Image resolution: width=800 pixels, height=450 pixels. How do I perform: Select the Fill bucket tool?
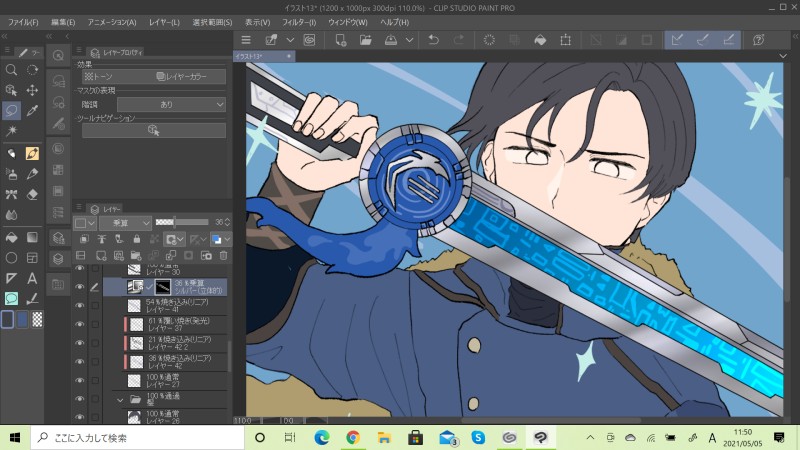11,237
